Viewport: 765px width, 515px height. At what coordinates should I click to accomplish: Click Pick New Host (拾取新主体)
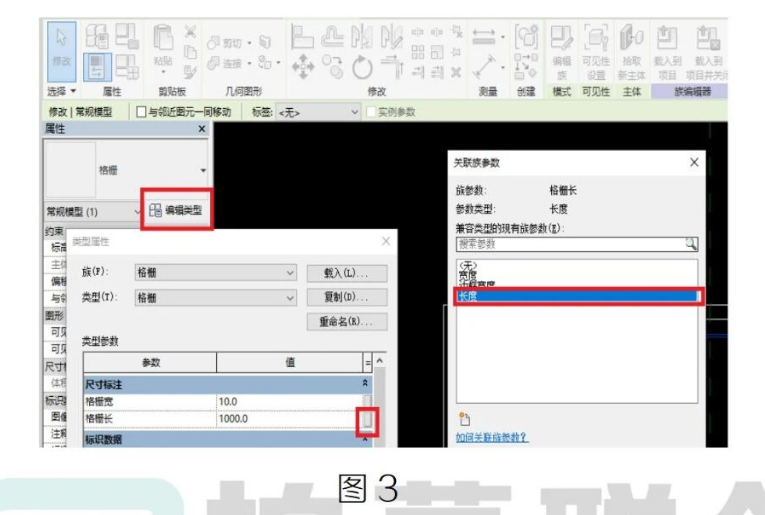click(631, 53)
